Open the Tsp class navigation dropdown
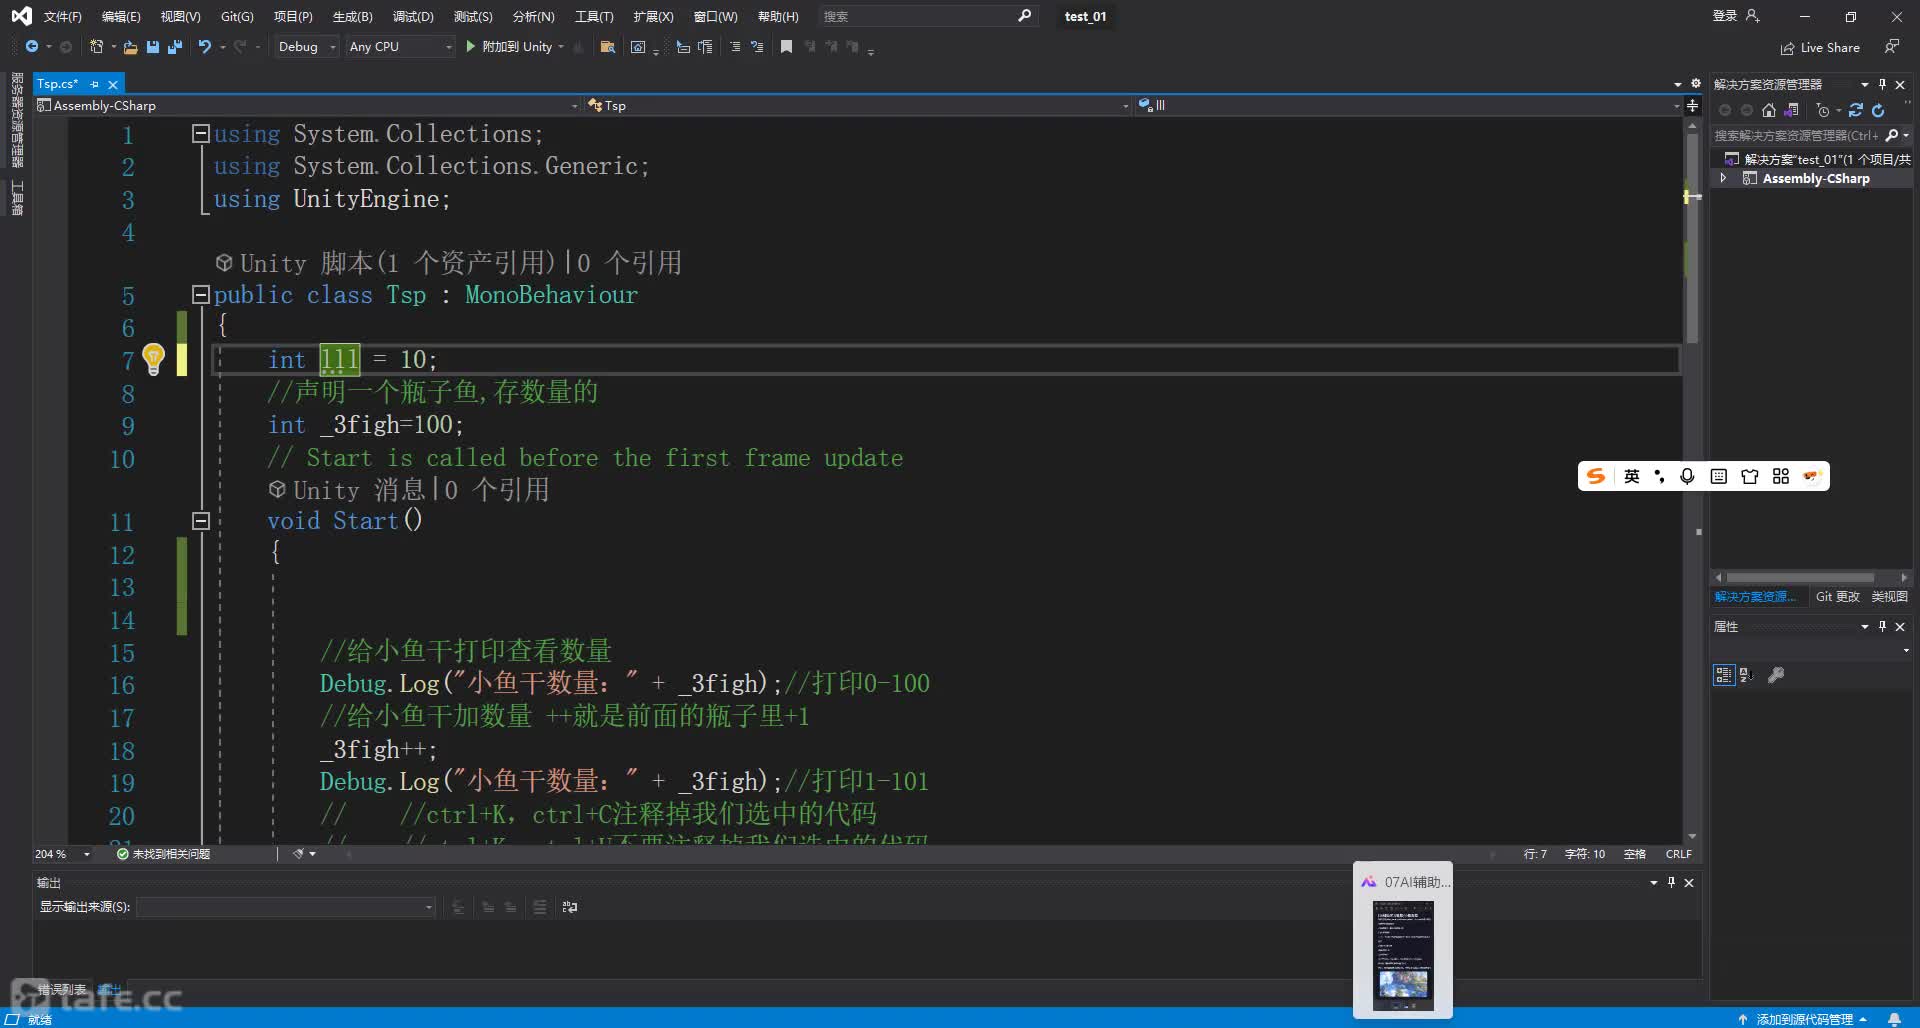1920x1028 pixels. point(858,105)
